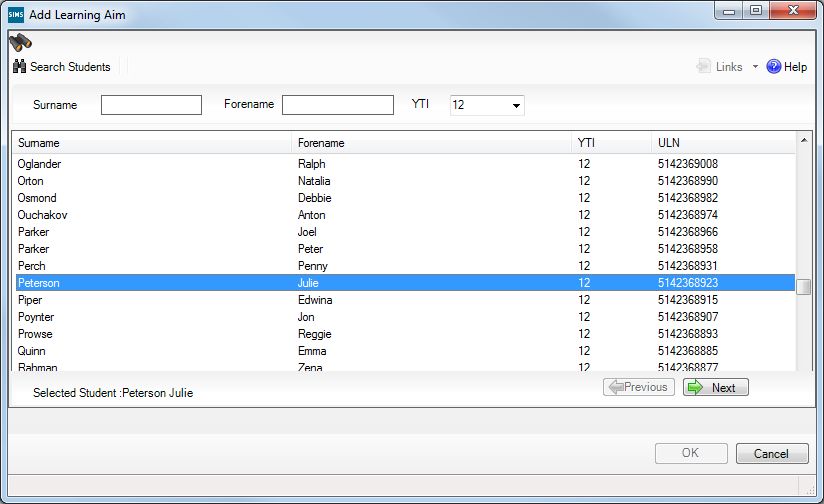Sort by the Forename column header

point(431,143)
